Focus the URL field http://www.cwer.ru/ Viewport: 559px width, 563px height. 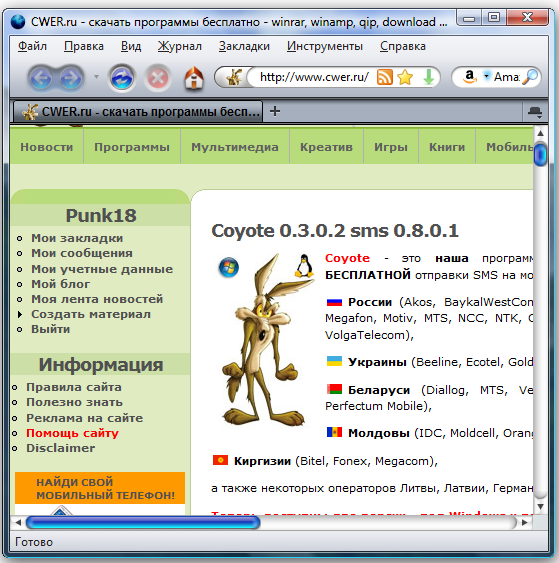(x=314, y=77)
